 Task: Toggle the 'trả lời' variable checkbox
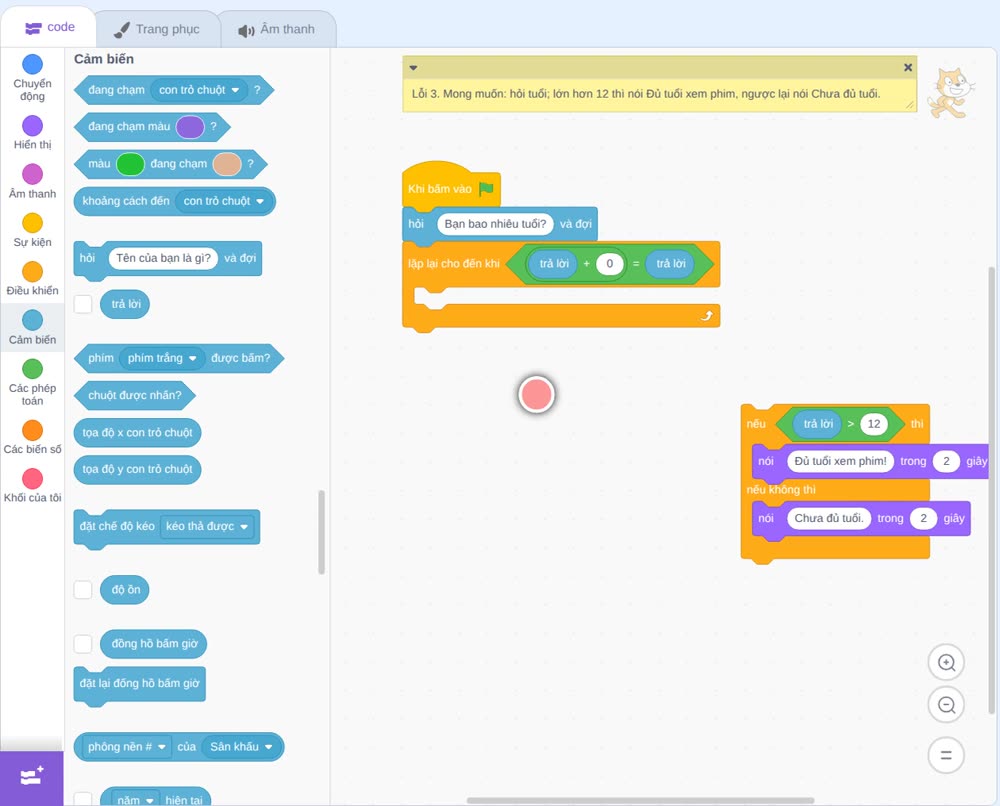[83, 304]
